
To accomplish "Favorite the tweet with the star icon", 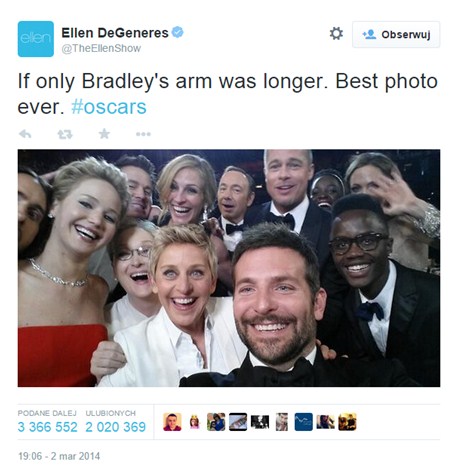I will coord(104,134).
